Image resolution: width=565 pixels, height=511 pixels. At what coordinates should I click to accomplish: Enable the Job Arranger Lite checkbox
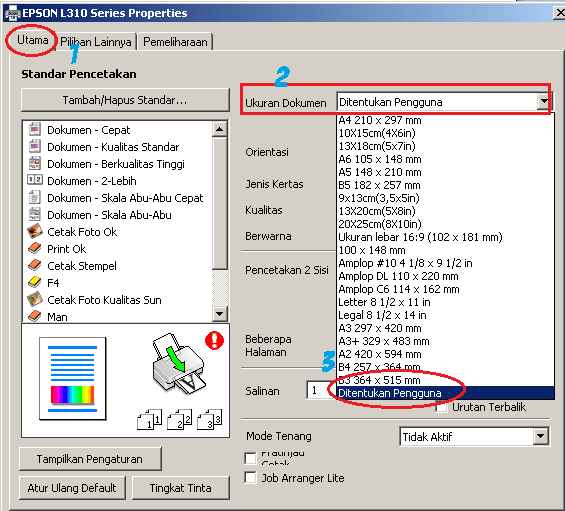coord(250,477)
